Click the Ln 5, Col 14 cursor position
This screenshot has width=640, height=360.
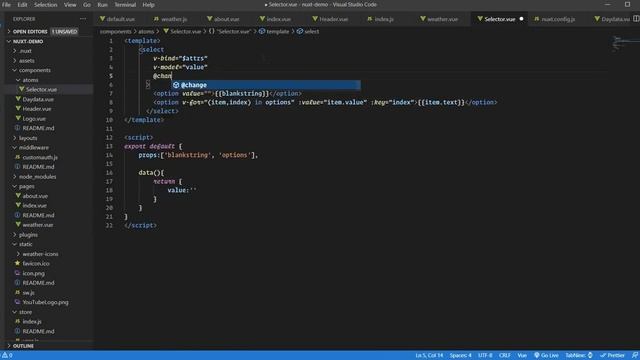(429, 355)
